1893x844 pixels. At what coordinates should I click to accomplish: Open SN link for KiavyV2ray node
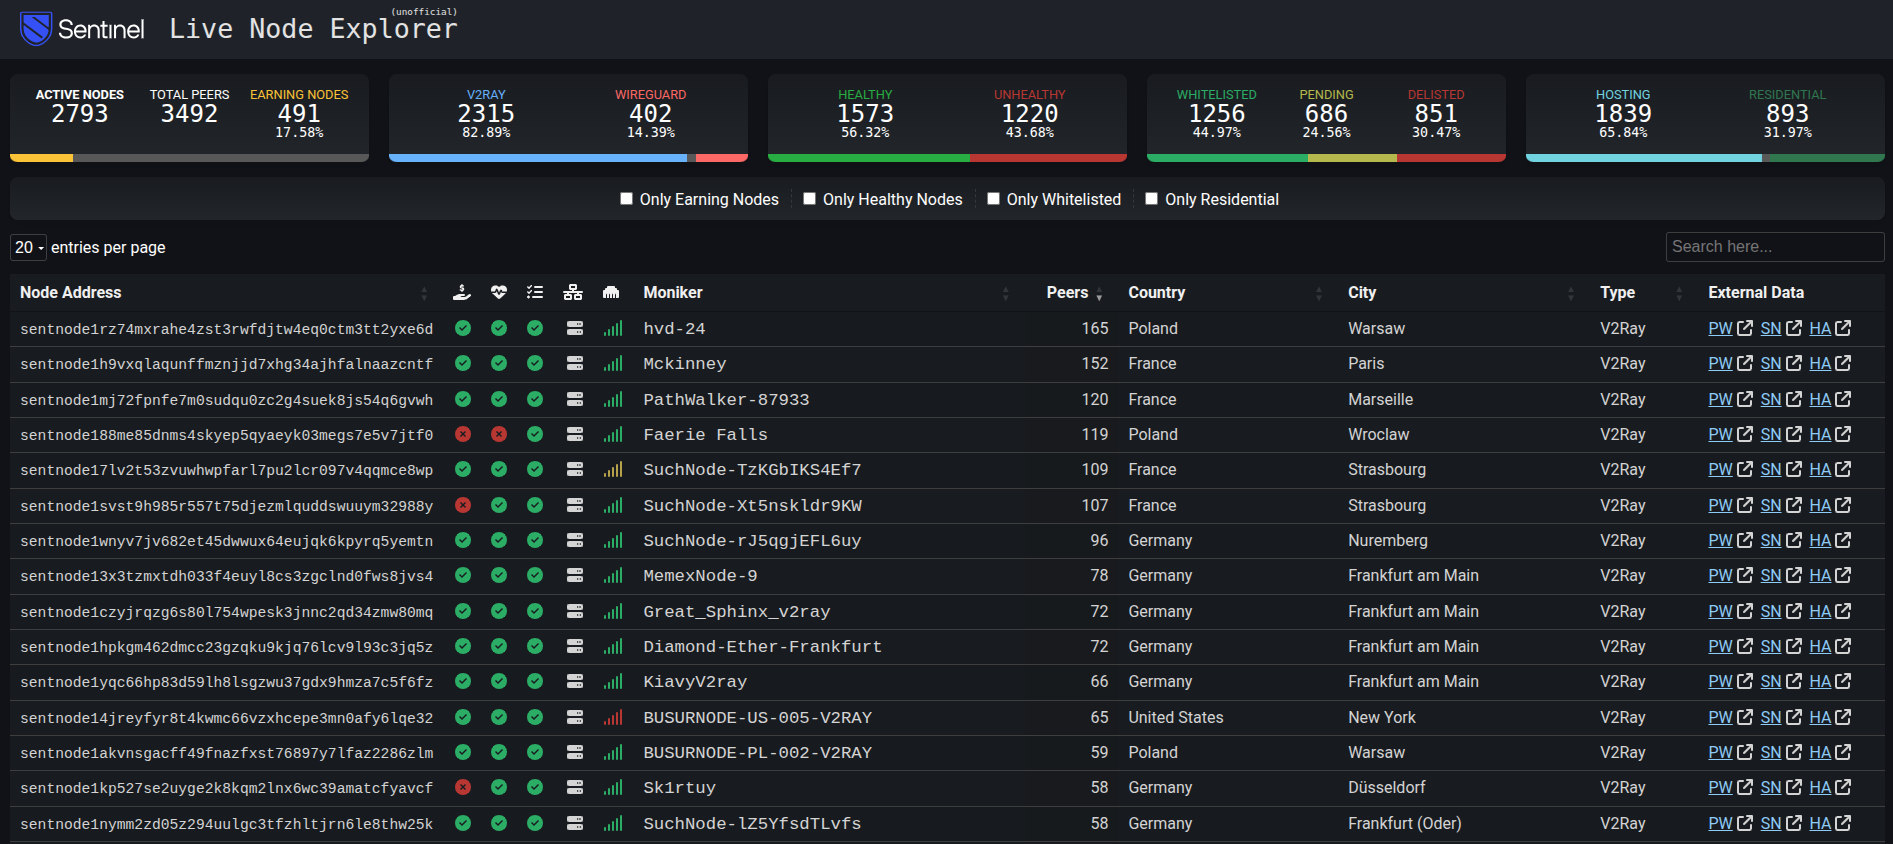click(1771, 681)
